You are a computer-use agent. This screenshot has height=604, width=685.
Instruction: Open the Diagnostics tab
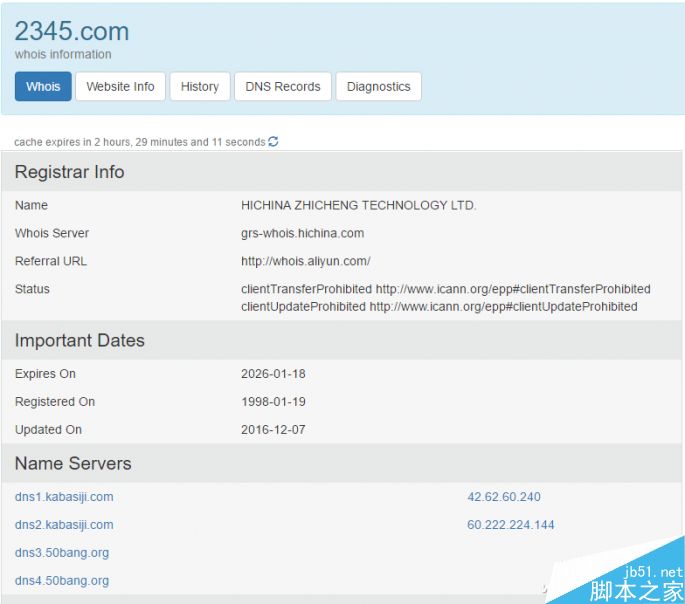(378, 87)
